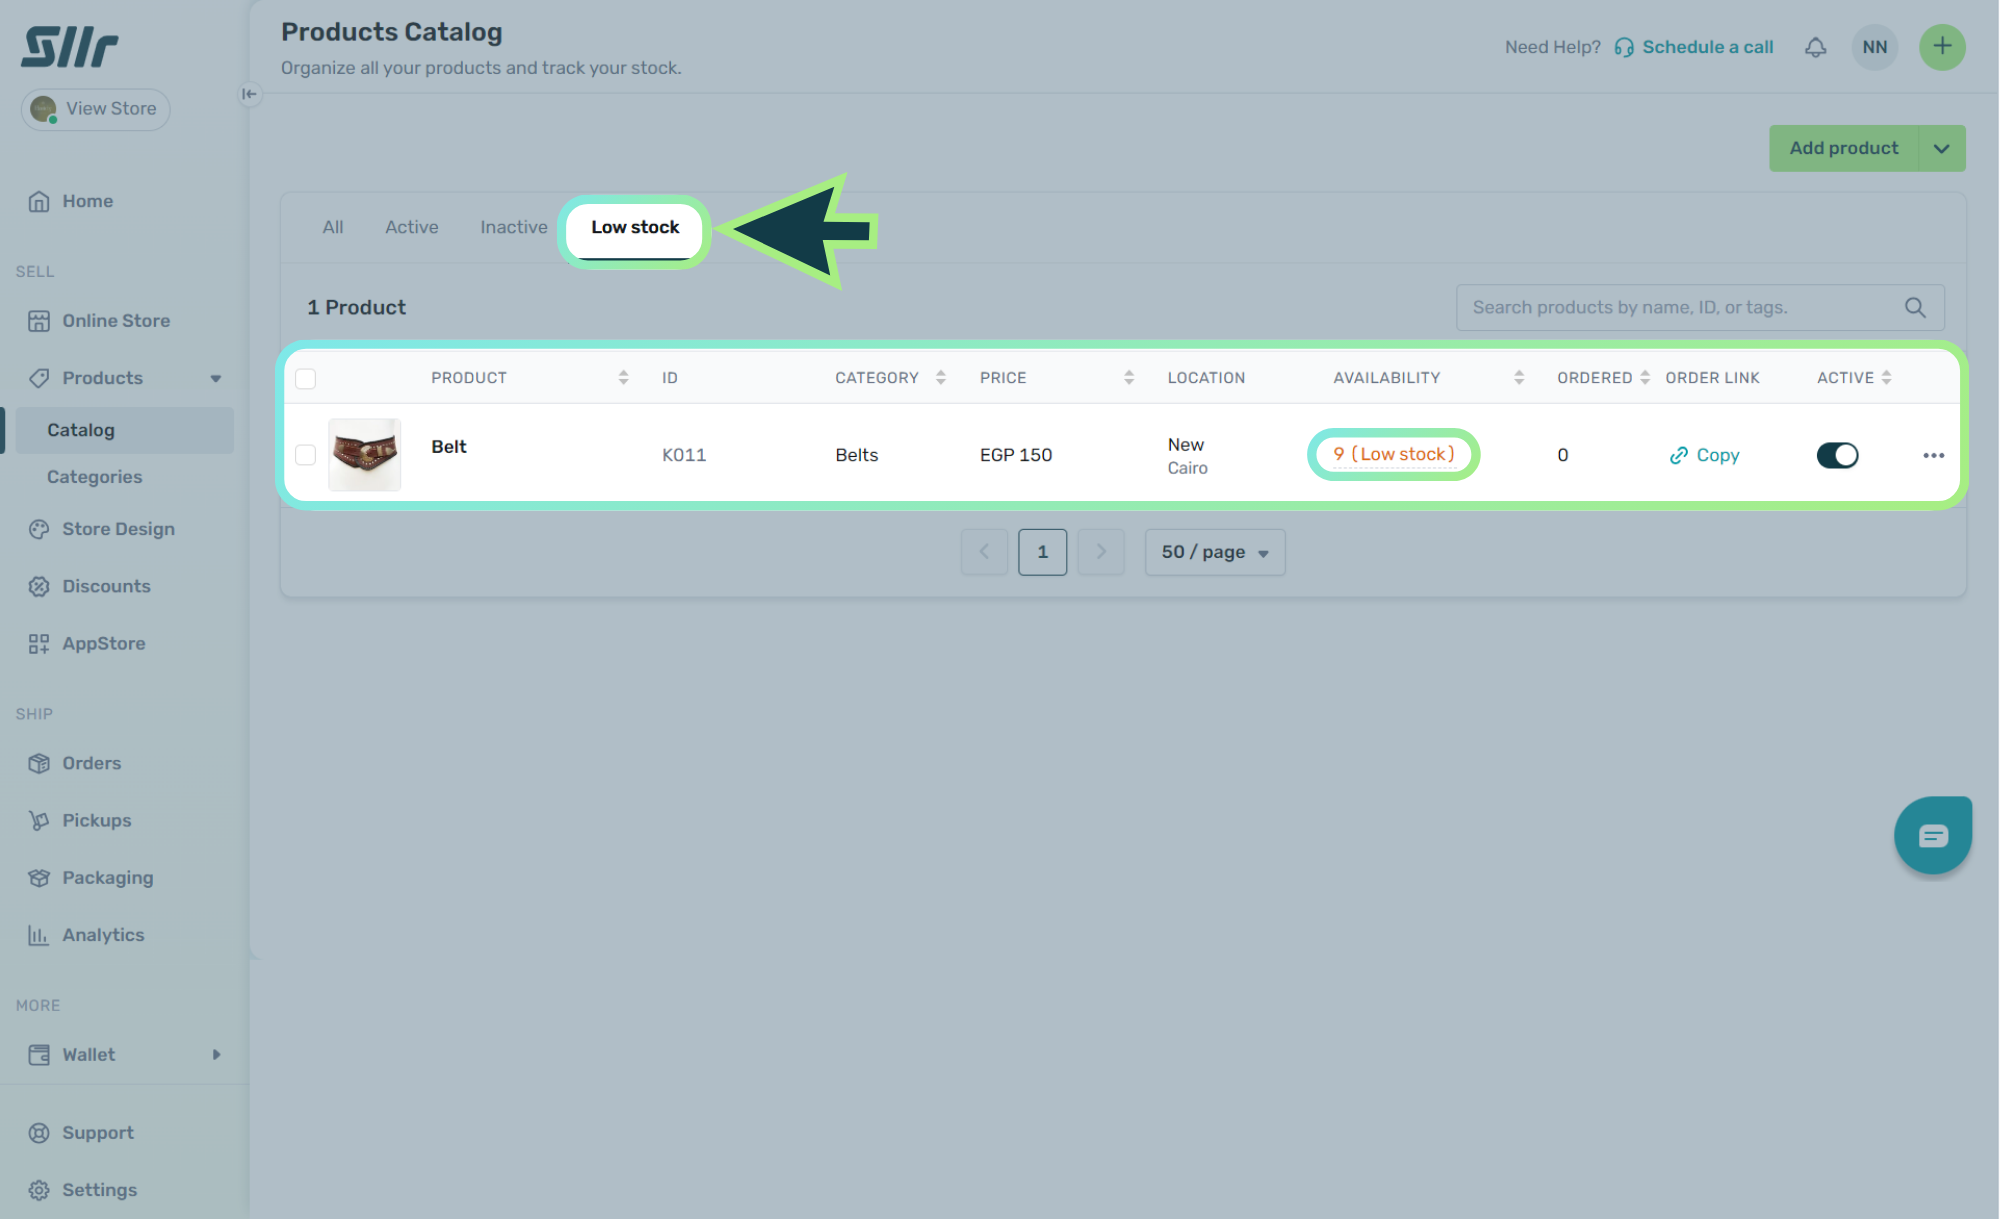Open the 50 / page dropdown
2000x1219 pixels.
tap(1214, 552)
